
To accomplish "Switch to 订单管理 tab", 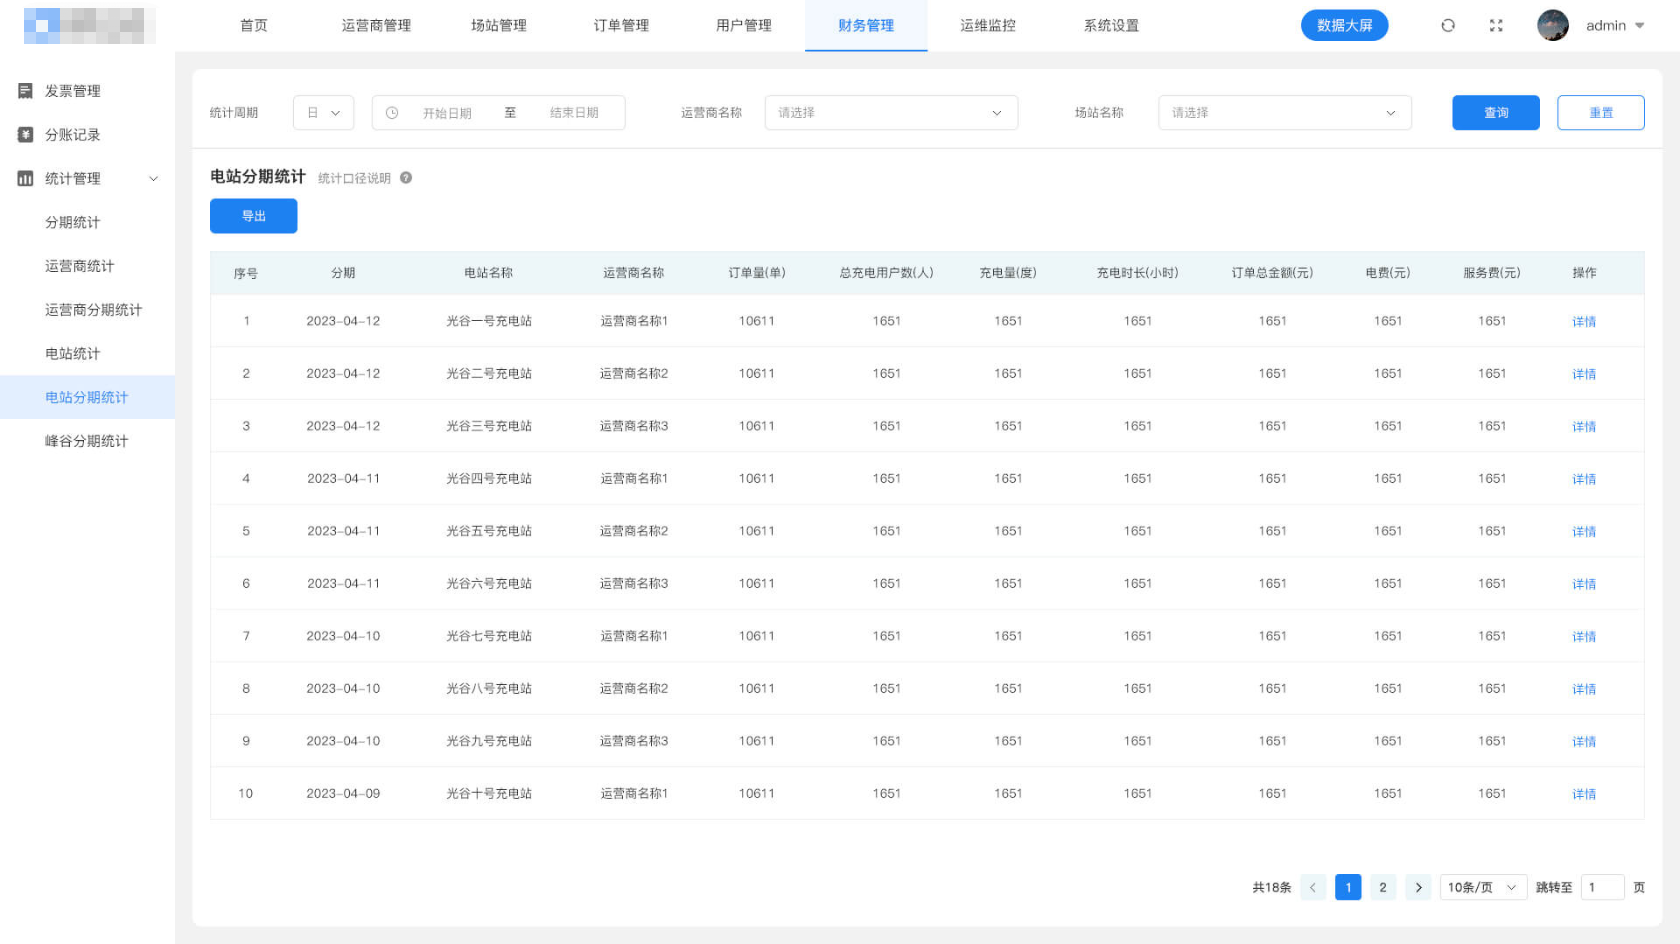I will pos(621,26).
